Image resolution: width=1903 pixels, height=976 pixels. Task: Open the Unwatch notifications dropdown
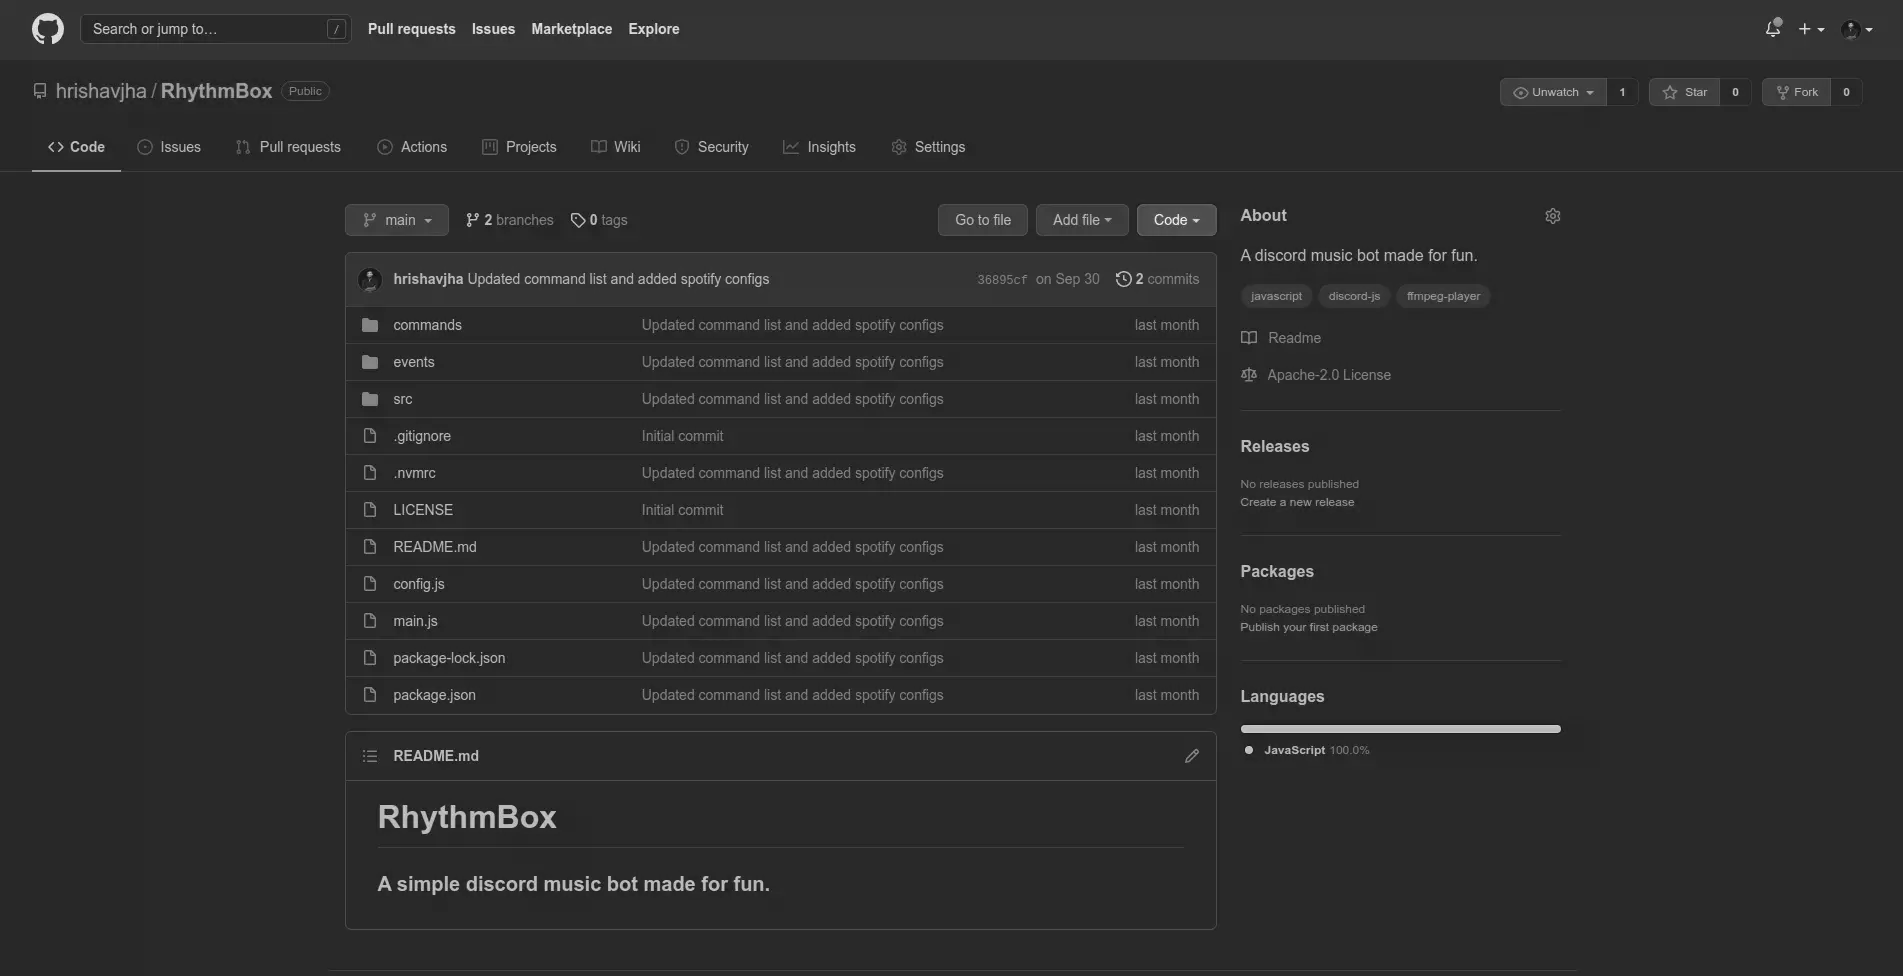[x=1553, y=92]
